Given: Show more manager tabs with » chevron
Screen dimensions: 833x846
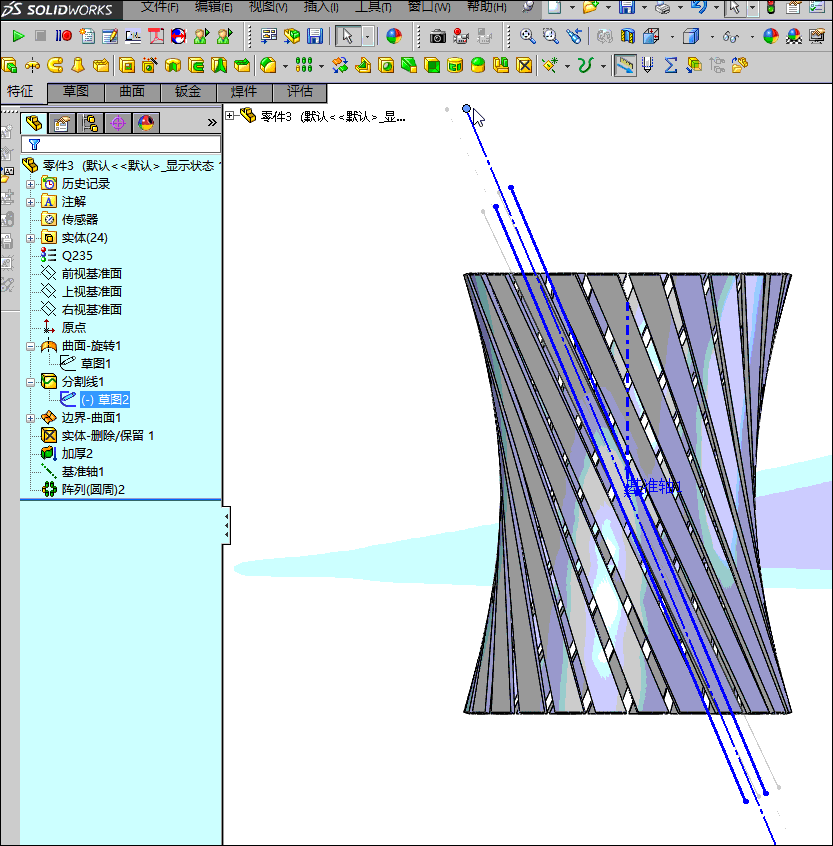Looking at the screenshot, I should click(x=212, y=122).
